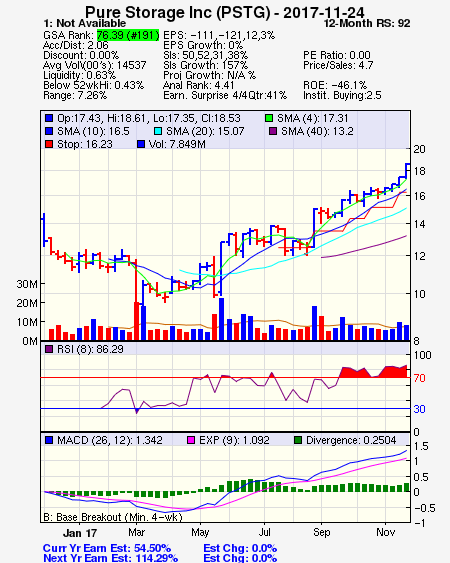450x563 pixels.
Task: Click the 'Jul' date axis label
Action: point(264,532)
